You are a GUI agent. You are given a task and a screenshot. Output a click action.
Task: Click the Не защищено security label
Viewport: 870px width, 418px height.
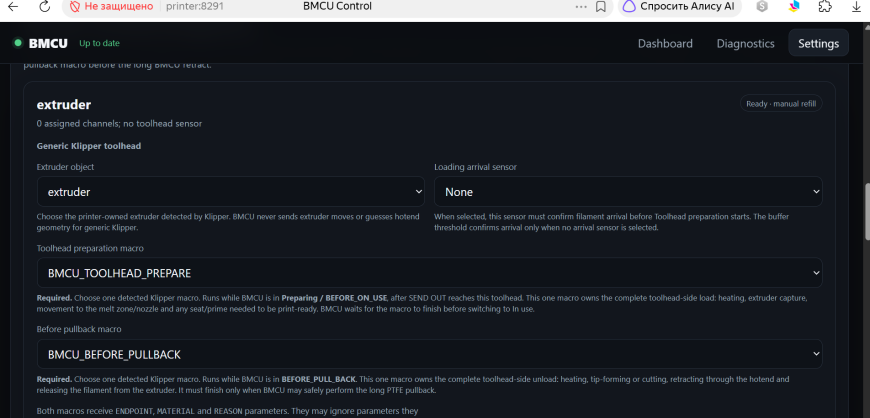pos(119,7)
